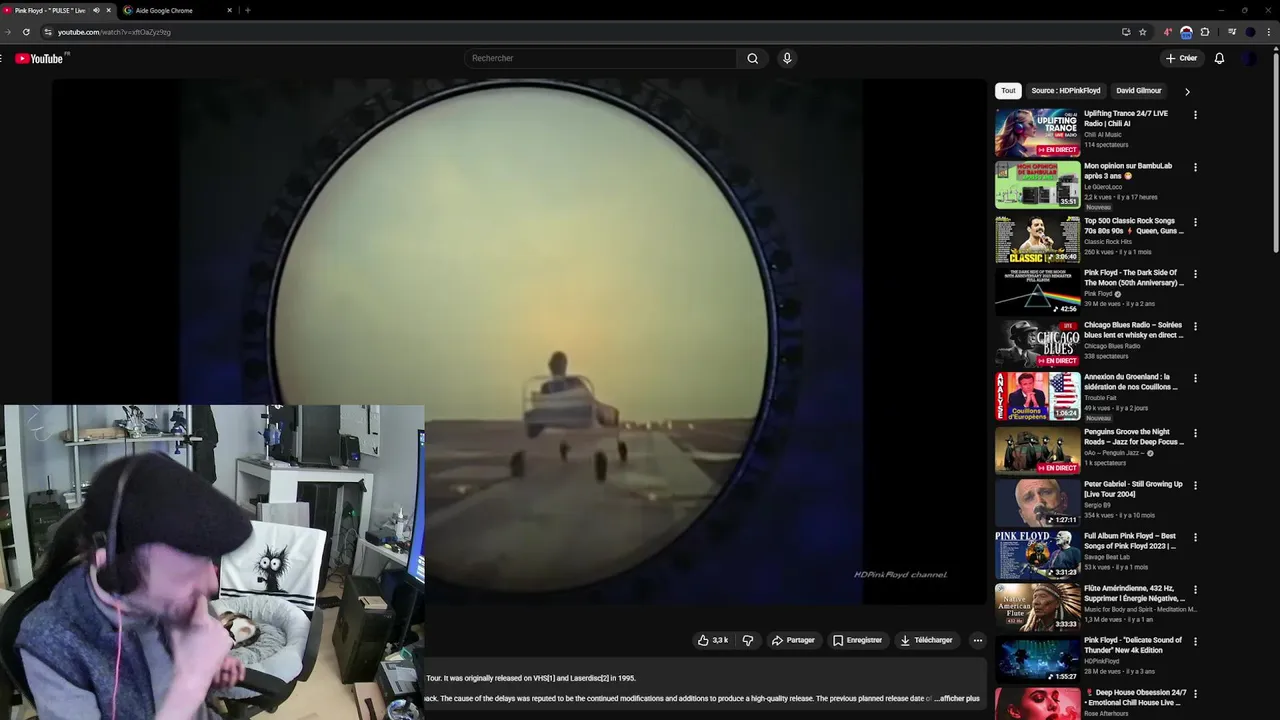Open Chrome three-dot menu
This screenshot has width=1280, height=720.
(x=1269, y=32)
